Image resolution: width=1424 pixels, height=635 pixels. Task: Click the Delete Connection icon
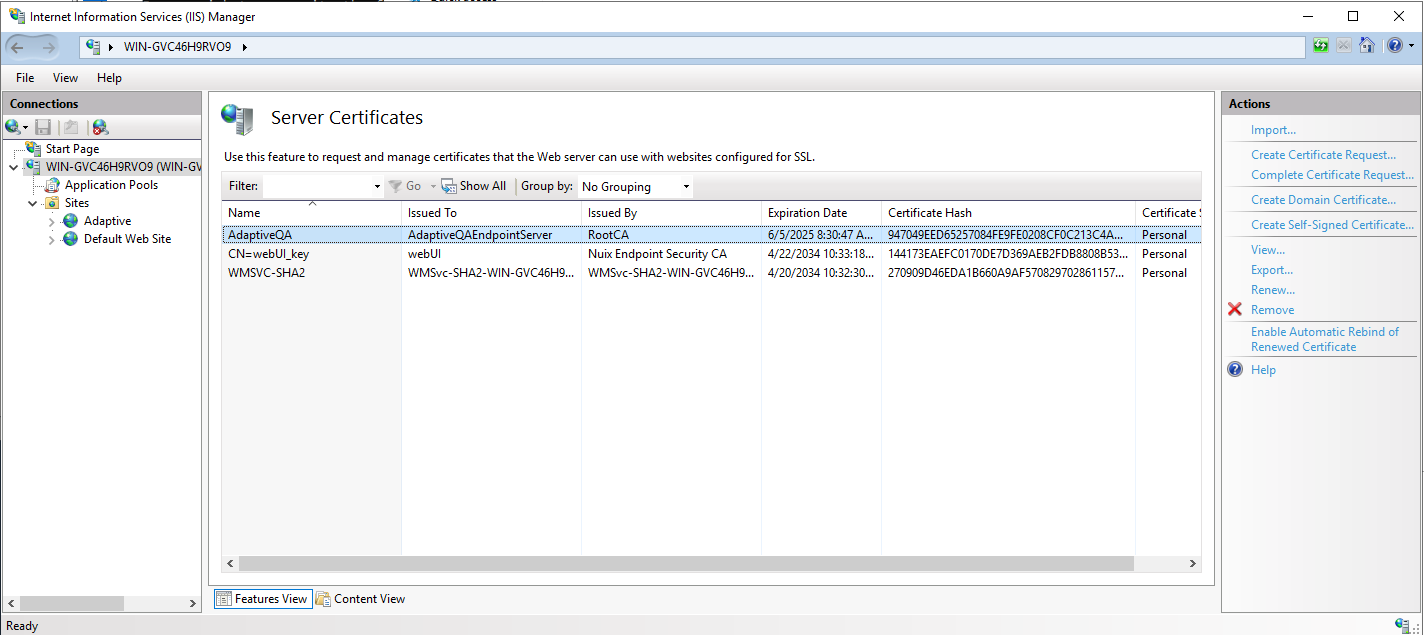pos(100,127)
